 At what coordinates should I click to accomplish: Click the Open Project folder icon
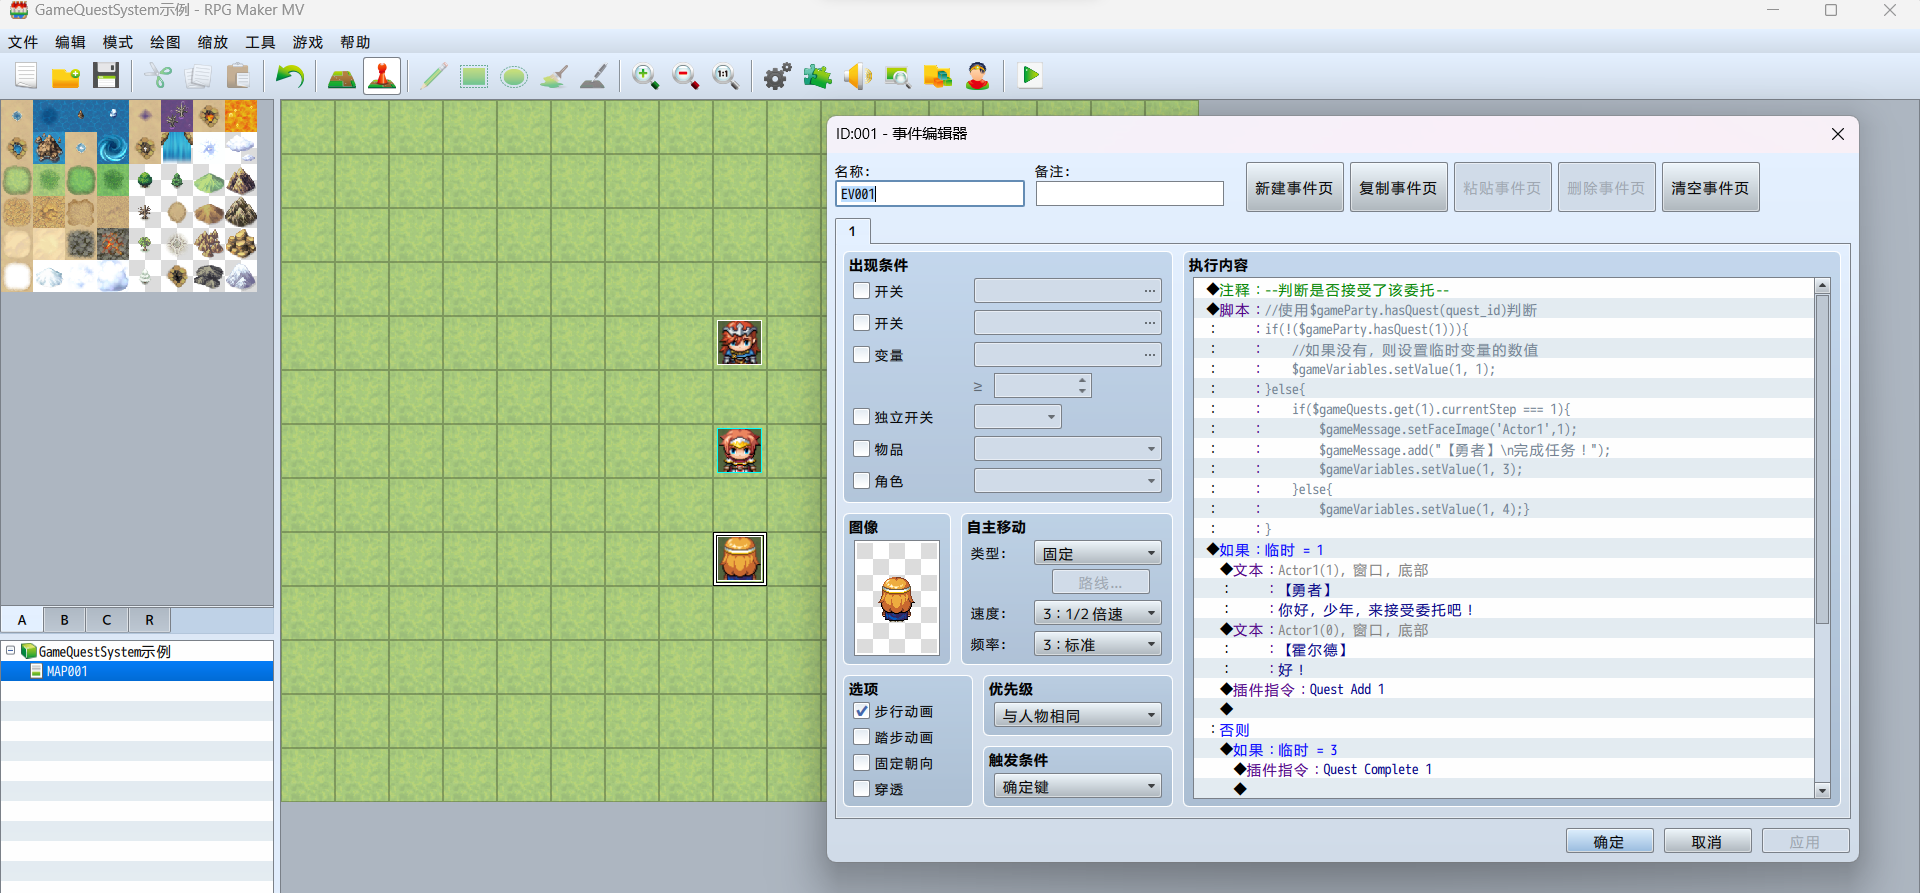(x=66, y=76)
